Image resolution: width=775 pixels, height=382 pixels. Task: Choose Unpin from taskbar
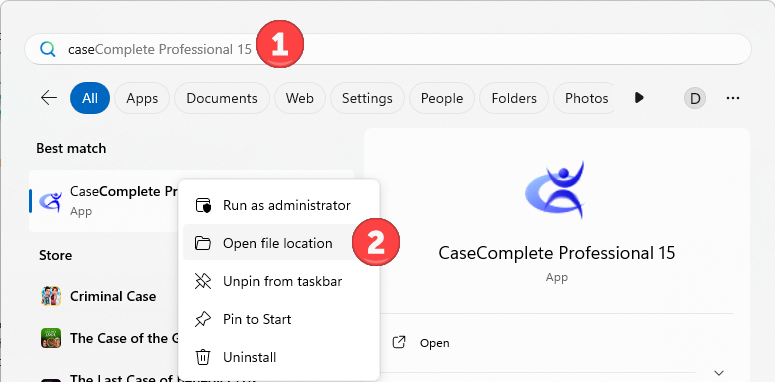tap(279, 281)
